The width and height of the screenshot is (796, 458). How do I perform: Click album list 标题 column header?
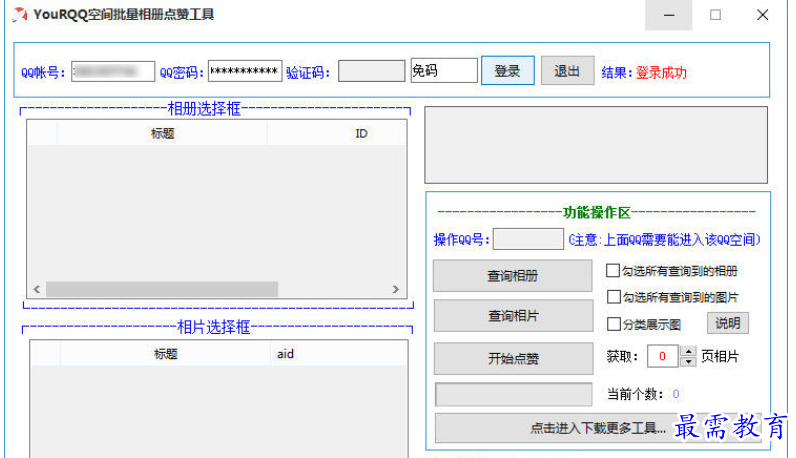pos(162,134)
